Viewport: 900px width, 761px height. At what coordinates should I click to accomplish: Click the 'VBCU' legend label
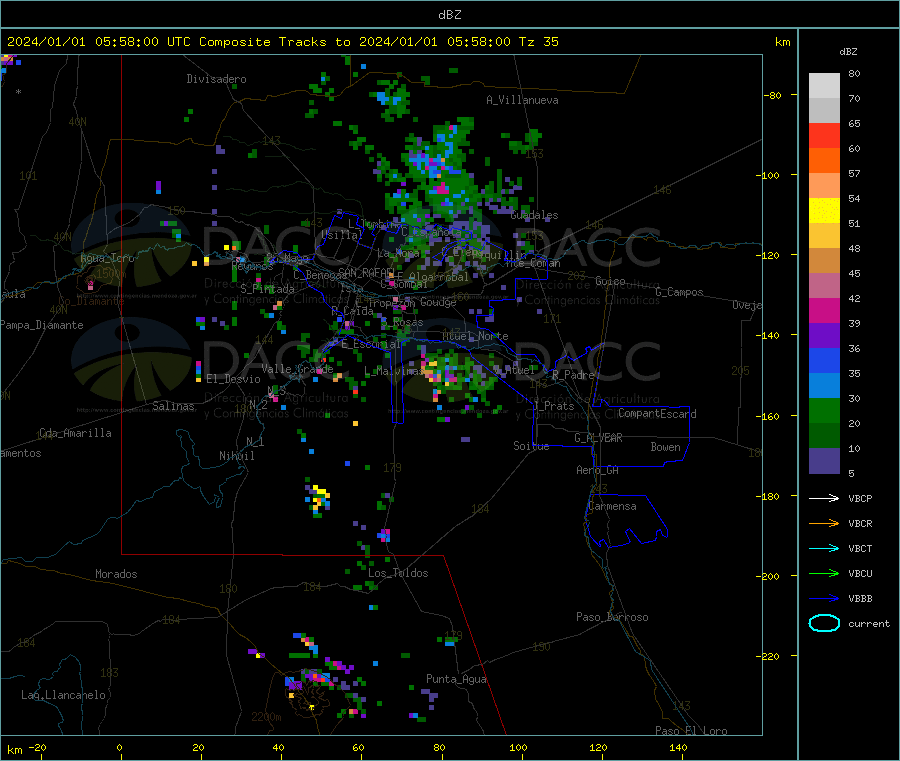tap(860, 574)
